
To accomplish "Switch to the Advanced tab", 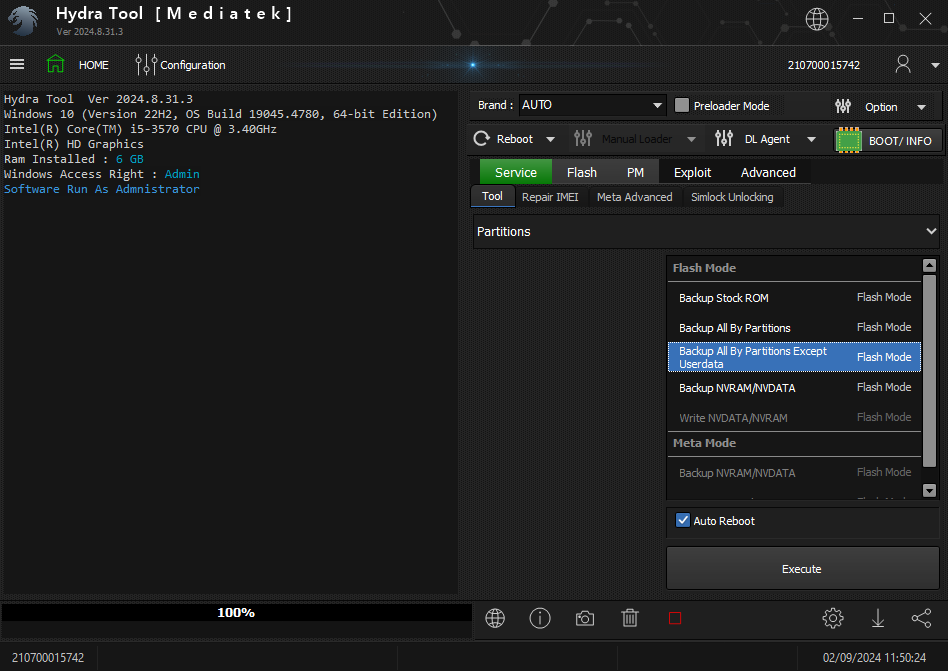I will tap(768, 172).
